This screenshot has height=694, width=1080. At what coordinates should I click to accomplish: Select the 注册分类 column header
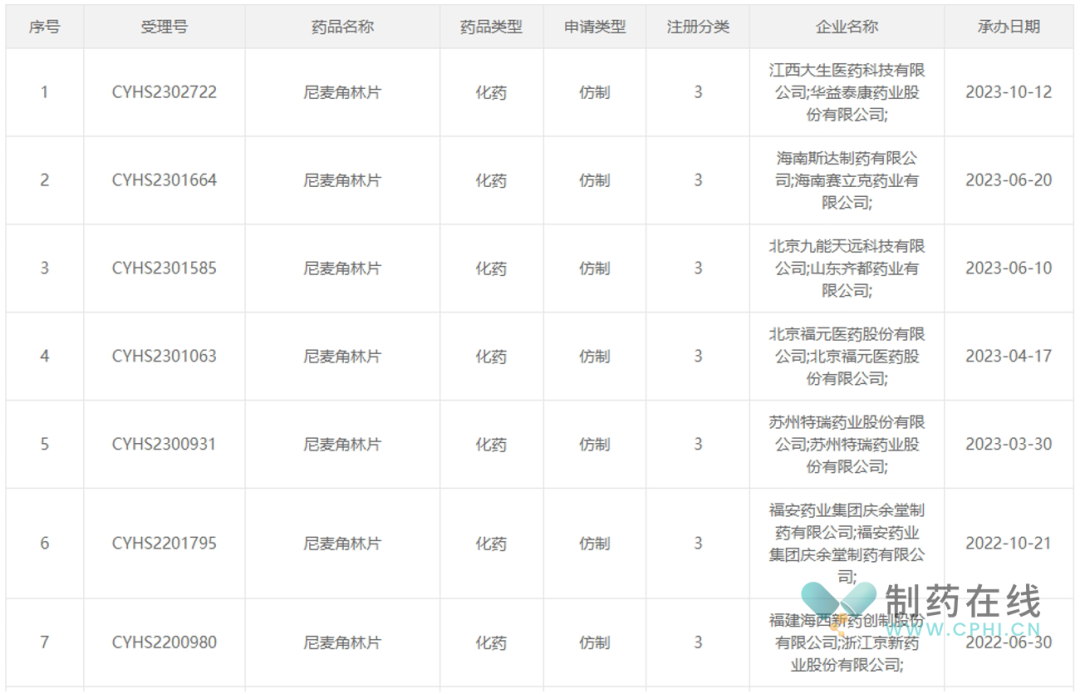tap(698, 27)
